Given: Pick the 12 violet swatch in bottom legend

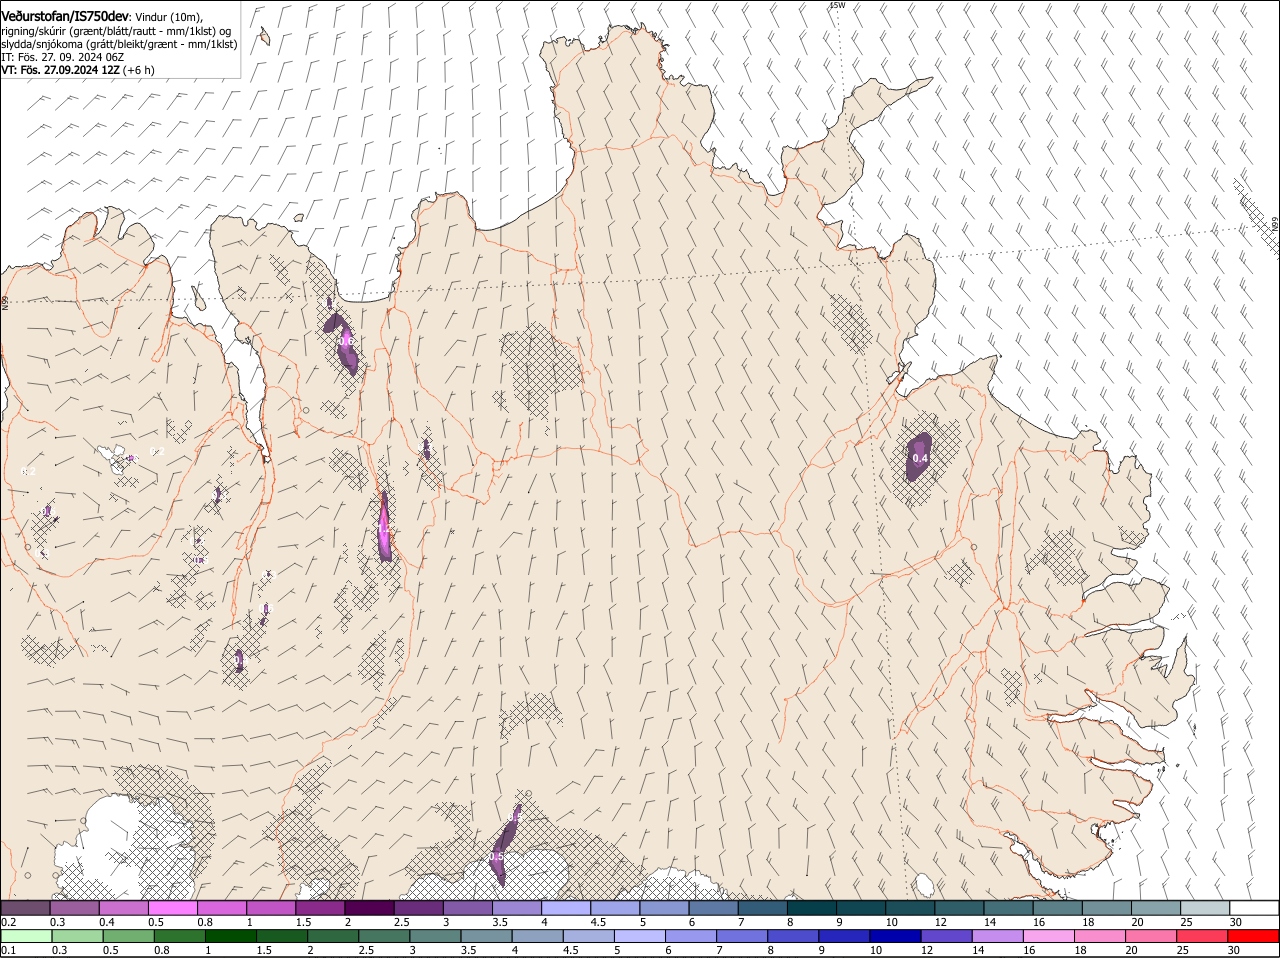Looking at the screenshot, I should (x=946, y=936).
